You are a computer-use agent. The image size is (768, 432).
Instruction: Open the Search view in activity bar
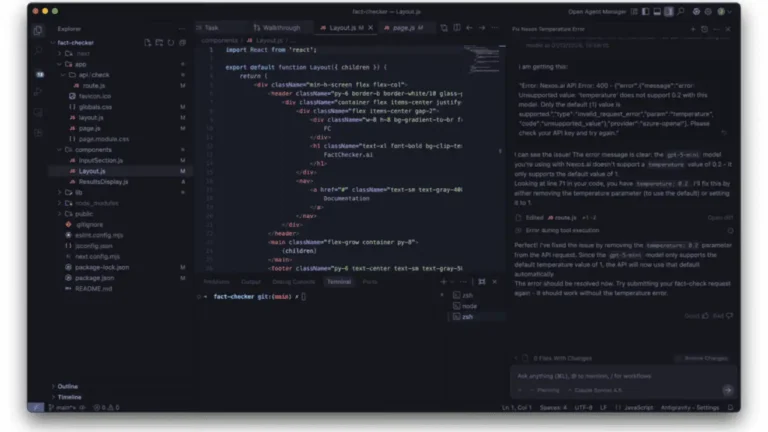click(x=38, y=51)
